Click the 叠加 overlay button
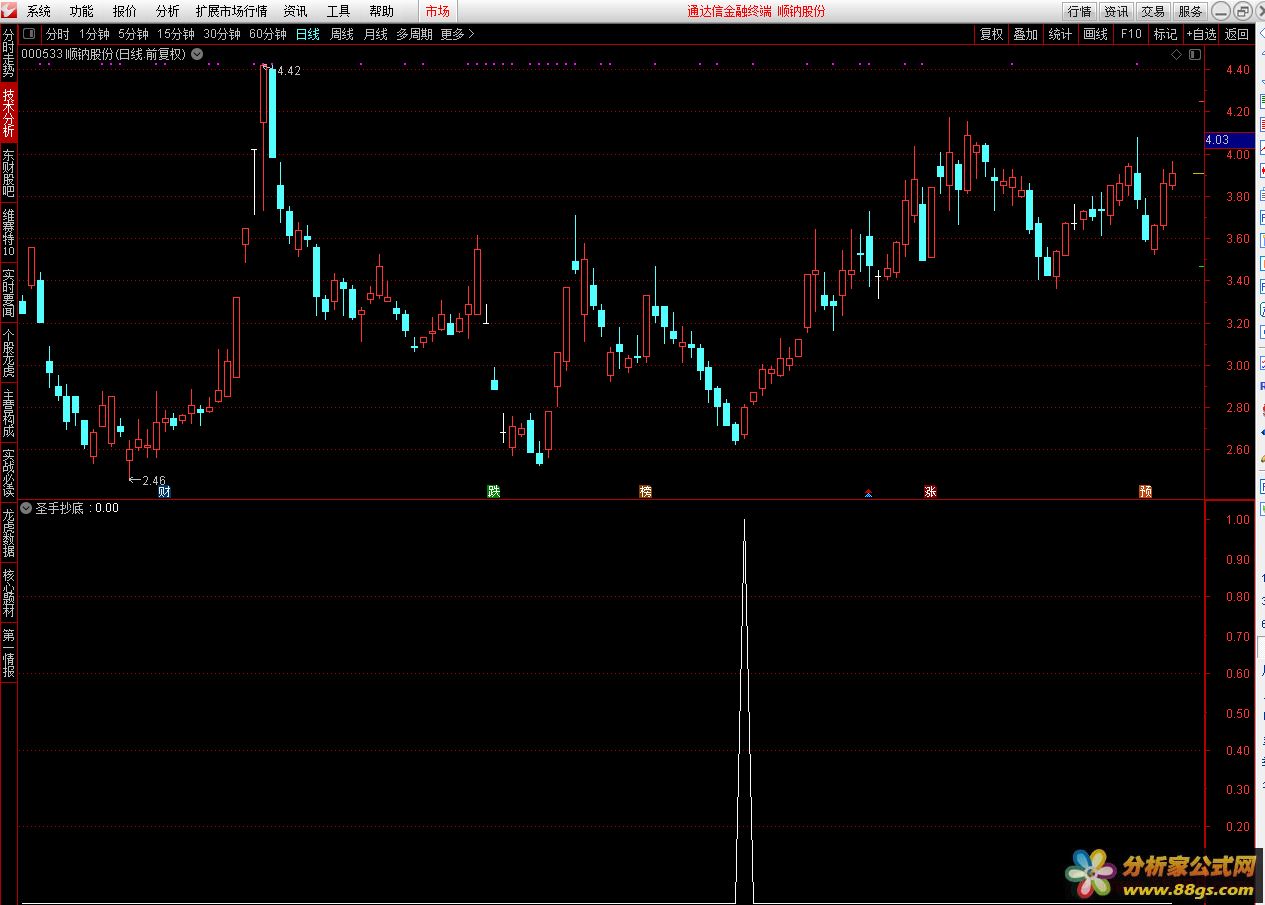1265x905 pixels. pyautogui.click(x=1025, y=34)
